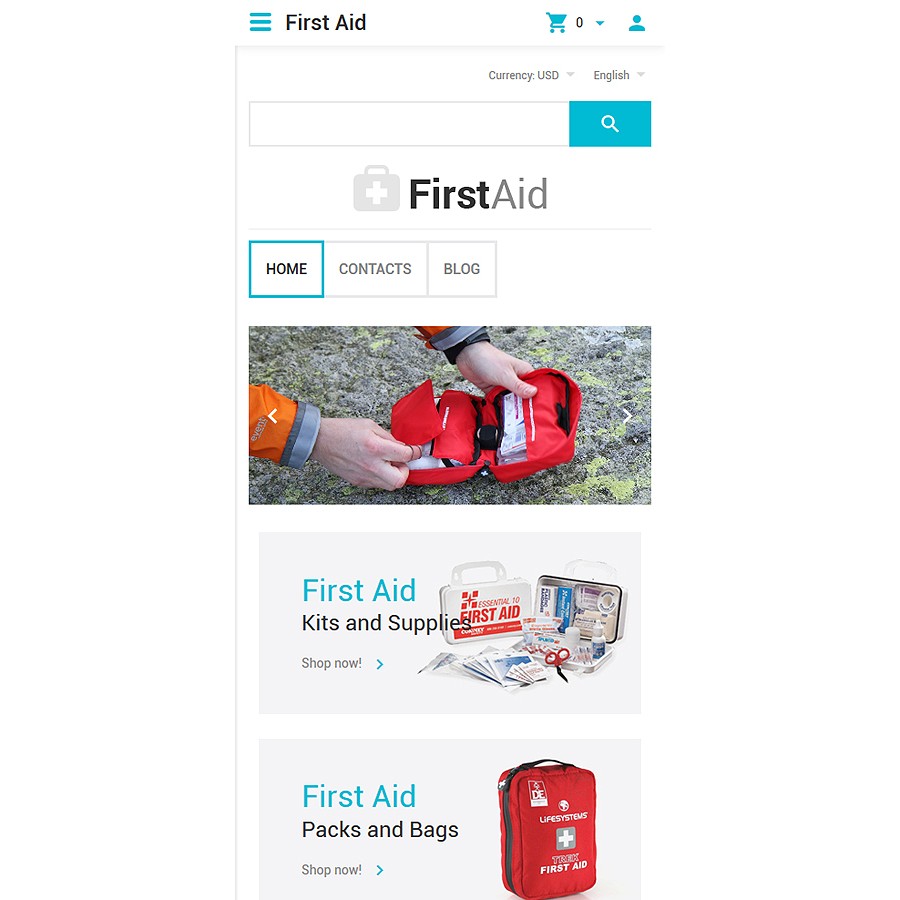Open the user account icon
900x900 pixels.
[x=637, y=23]
